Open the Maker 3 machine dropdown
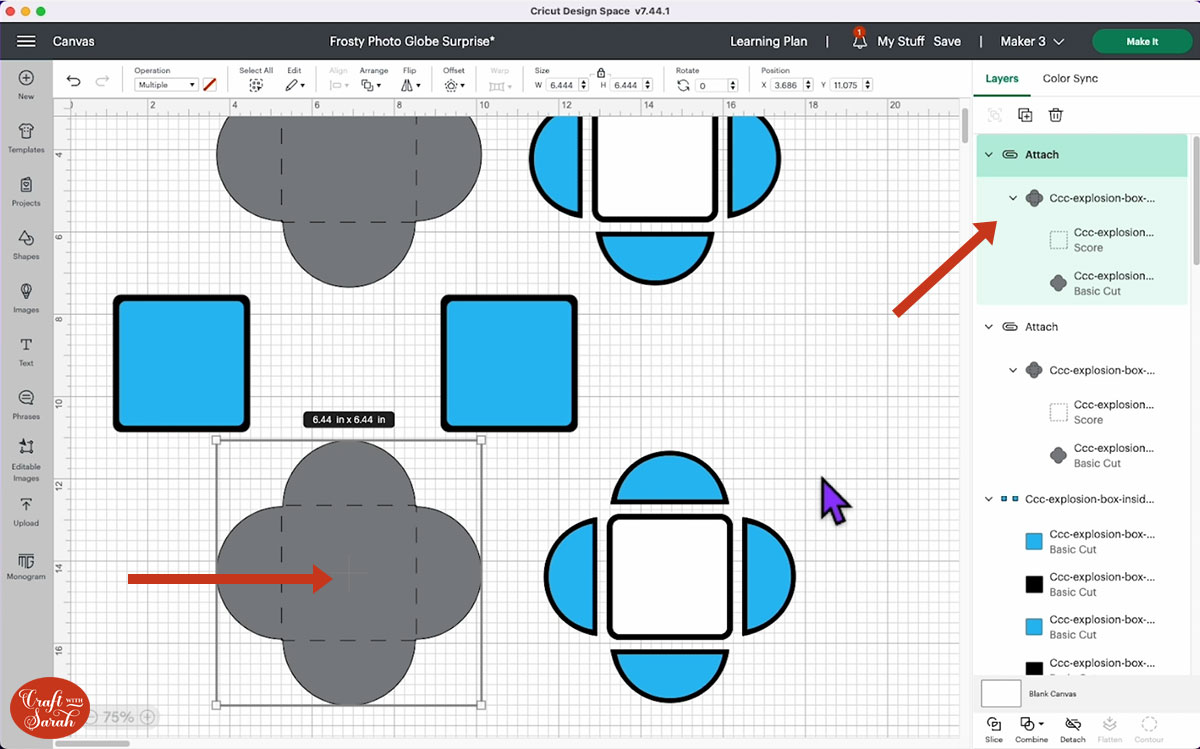Screen dimensions: 1200x749 click(x=1032, y=41)
